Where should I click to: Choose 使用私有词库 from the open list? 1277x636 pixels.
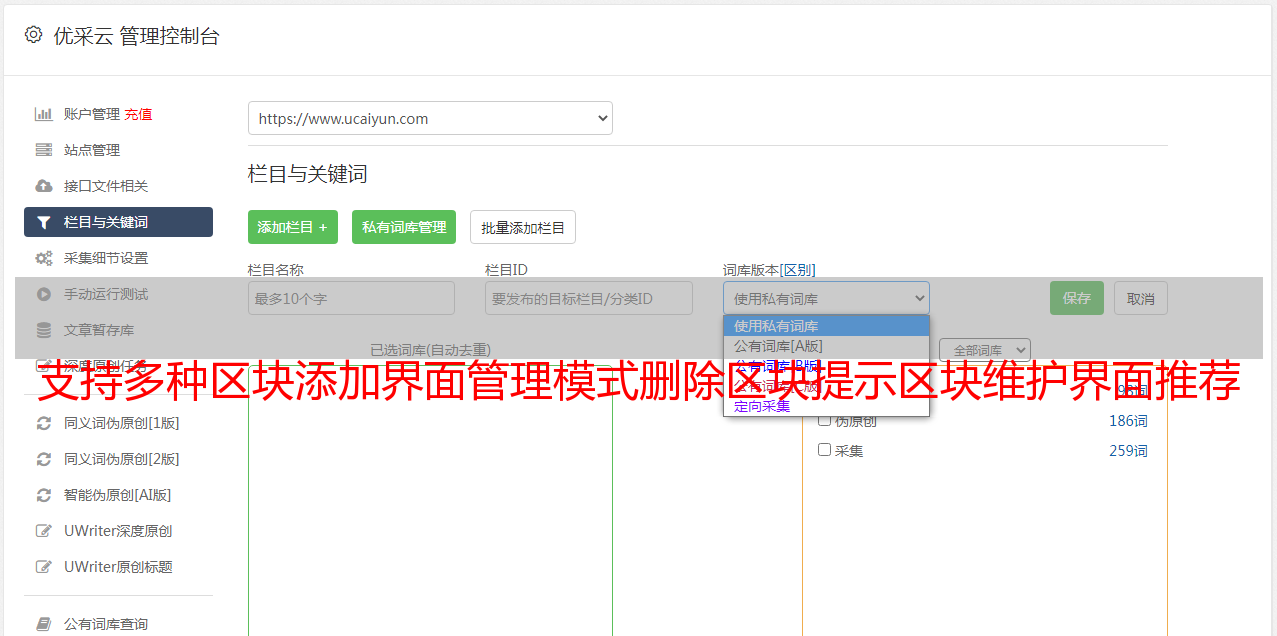click(x=826, y=326)
